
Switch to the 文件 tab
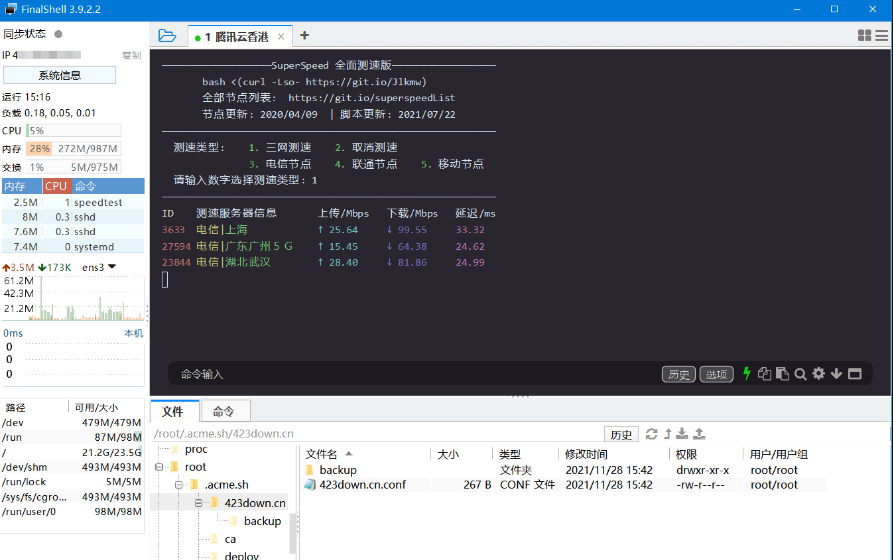click(x=173, y=411)
